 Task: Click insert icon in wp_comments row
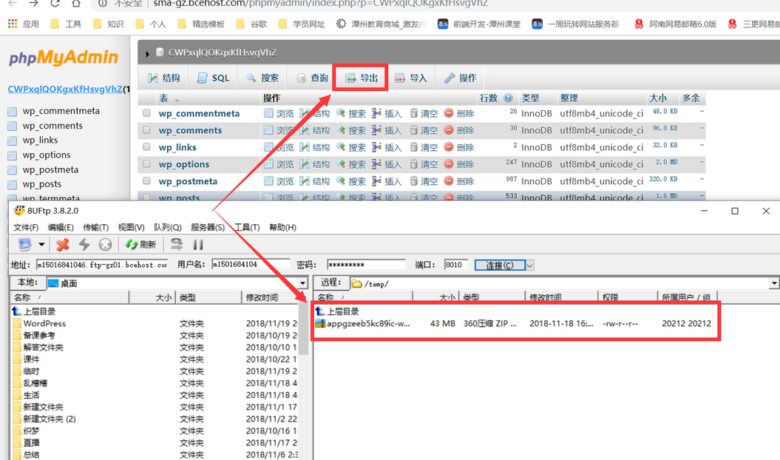(377, 130)
